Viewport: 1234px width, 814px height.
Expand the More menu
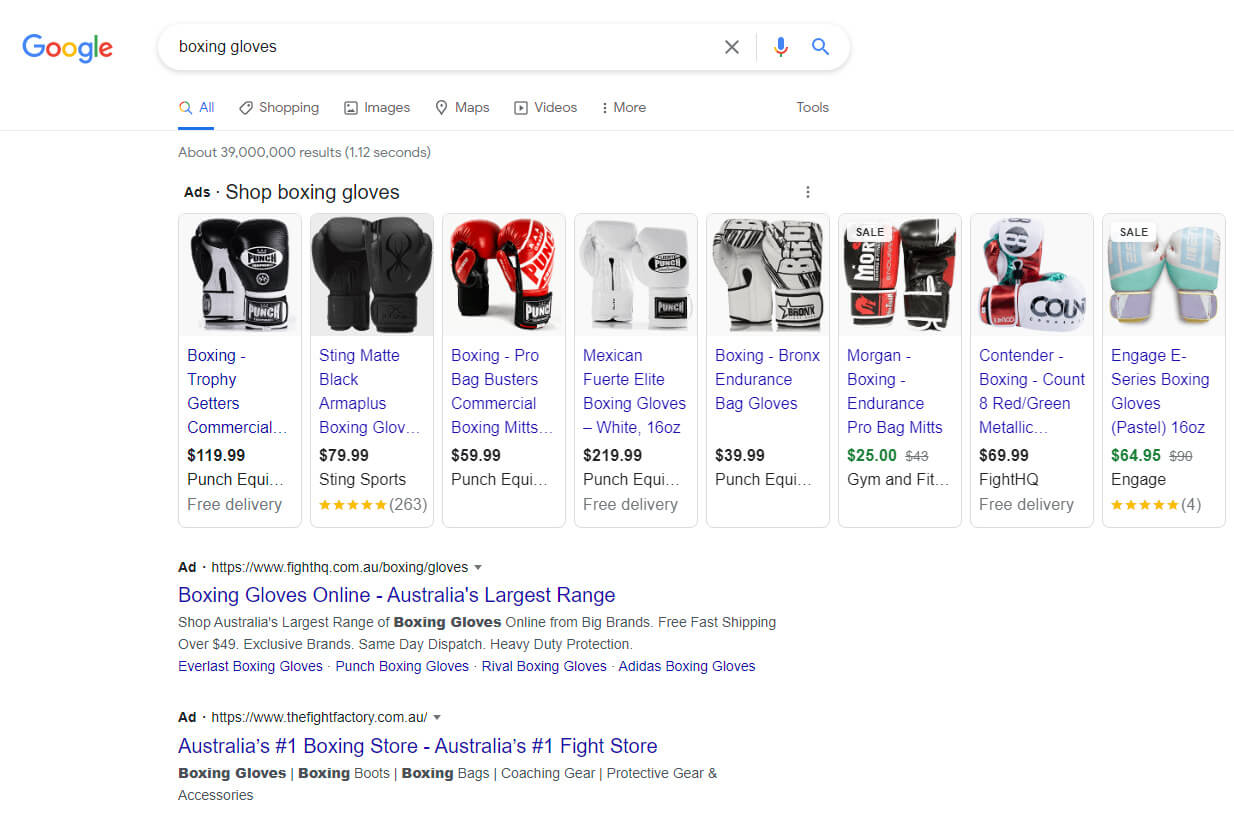point(623,108)
